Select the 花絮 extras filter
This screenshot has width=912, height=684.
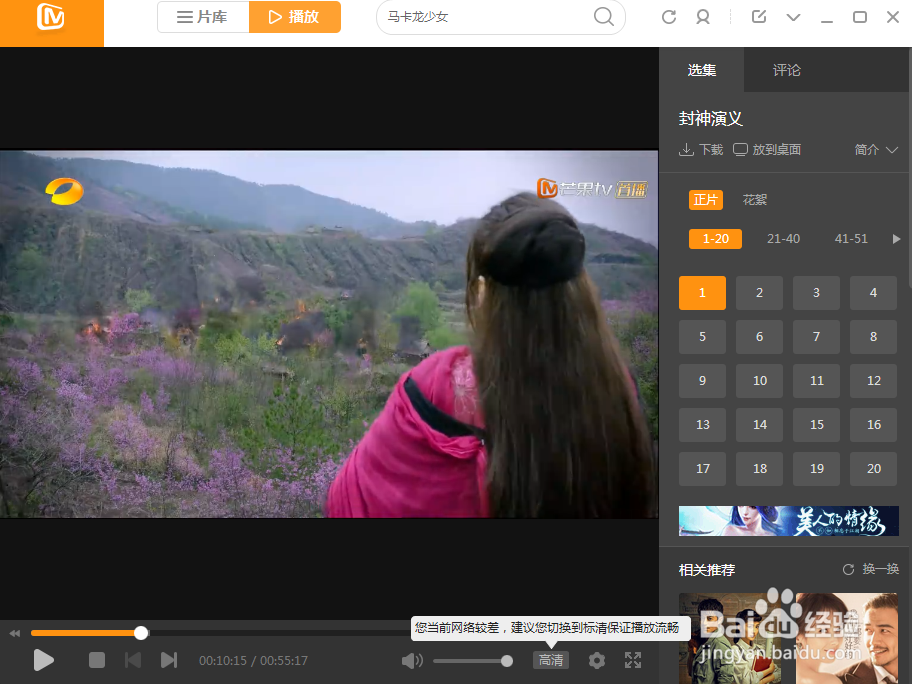click(x=754, y=200)
